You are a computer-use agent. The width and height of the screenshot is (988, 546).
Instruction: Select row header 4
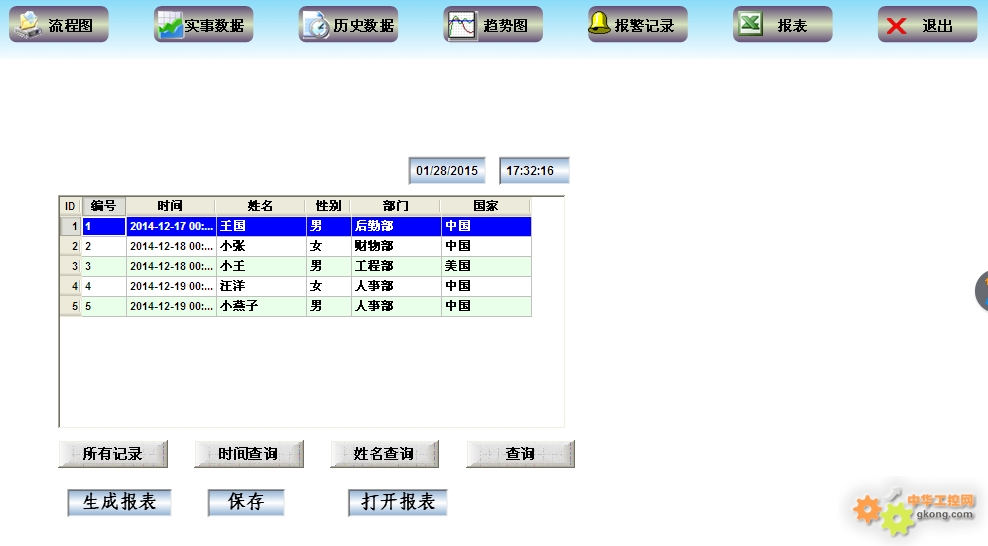pos(71,286)
